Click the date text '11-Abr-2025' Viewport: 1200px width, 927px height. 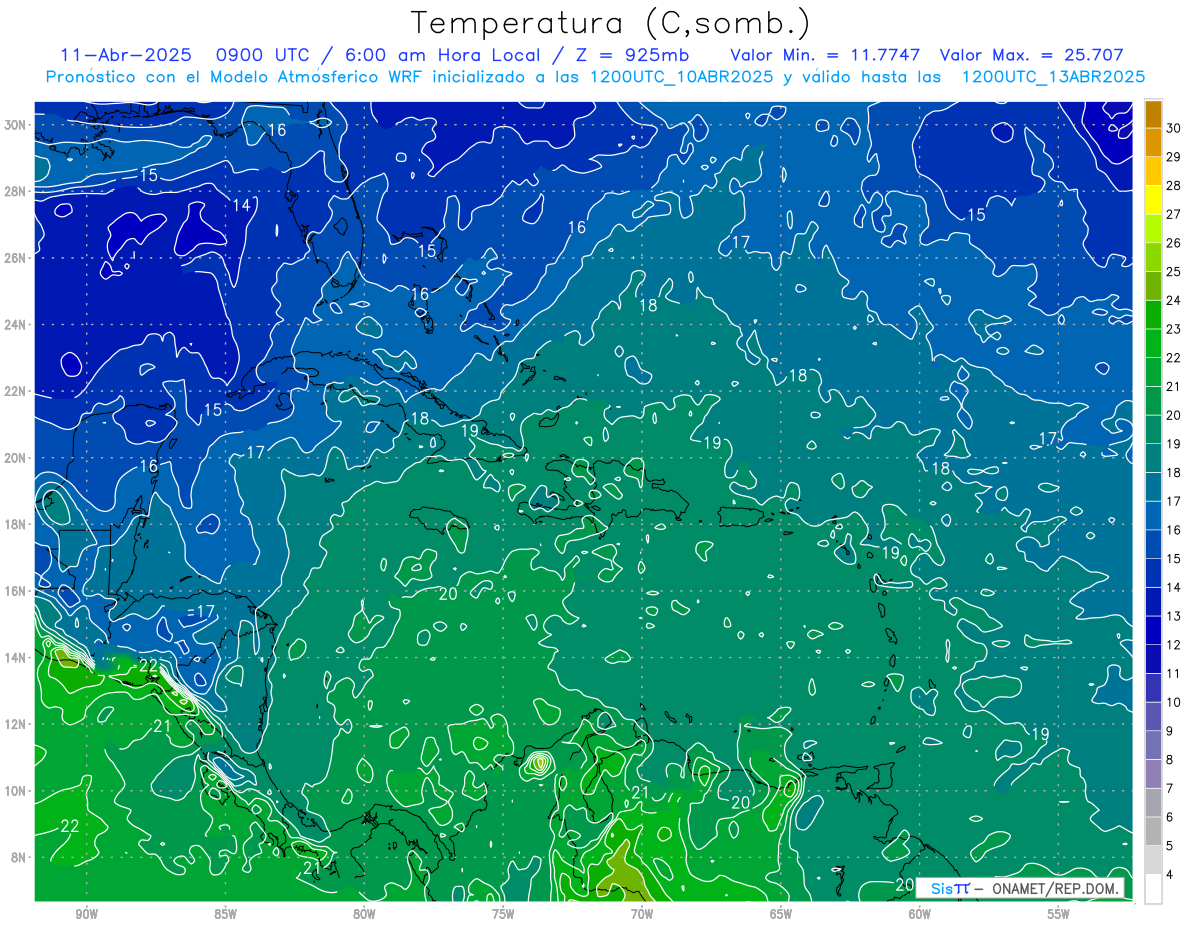pyautogui.click(x=125, y=55)
